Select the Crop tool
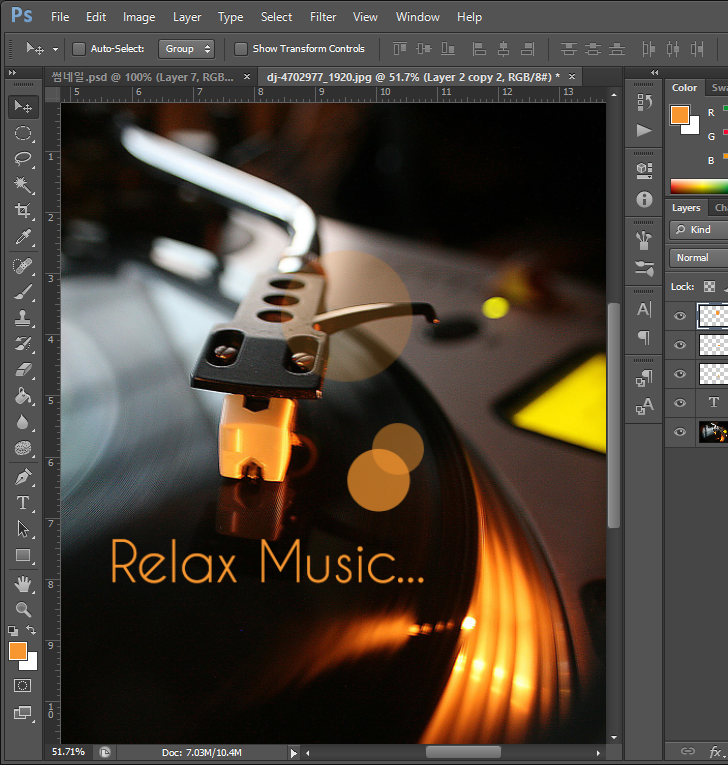This screenshot has width=728, height=765. coord(22,210)
